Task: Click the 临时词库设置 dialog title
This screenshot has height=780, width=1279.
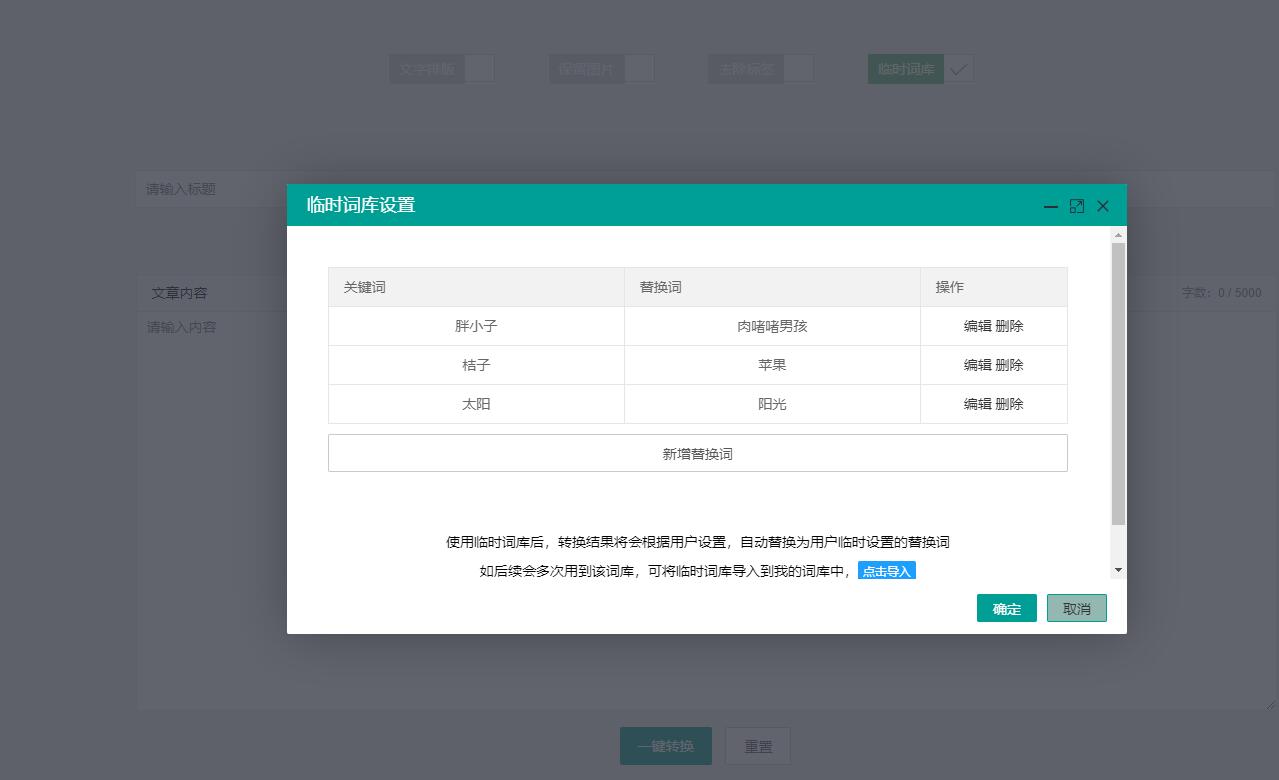Action: pos(361,205)
